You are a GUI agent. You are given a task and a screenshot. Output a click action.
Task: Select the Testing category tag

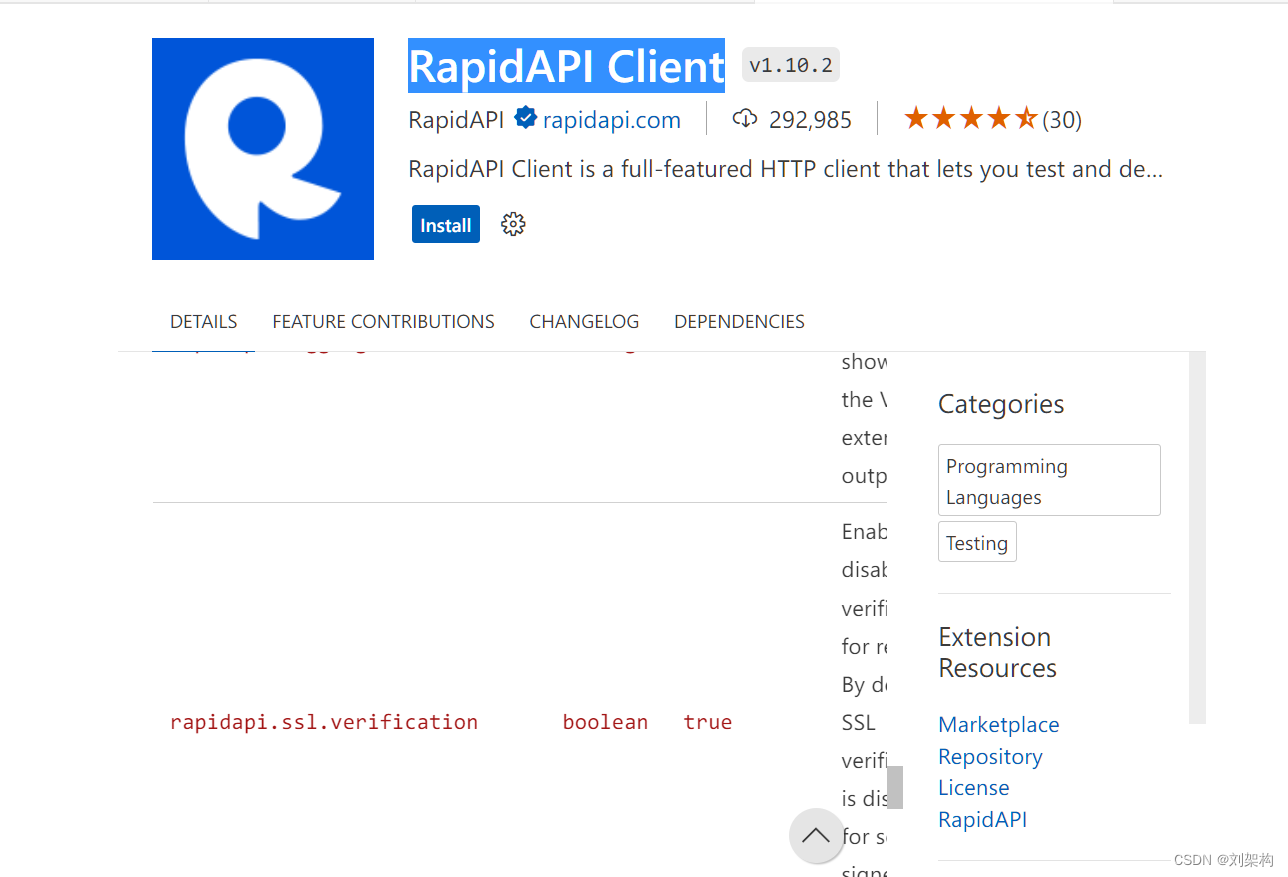[977, 542]
